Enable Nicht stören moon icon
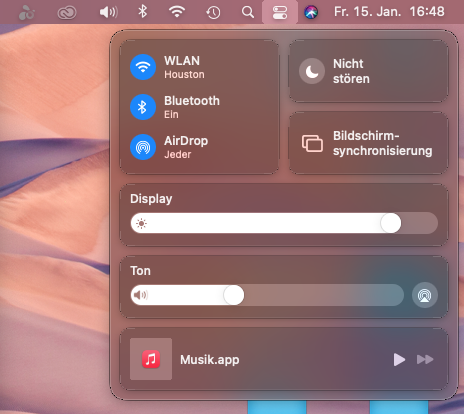The height and width of the screenshot is (414, 464). (x=312, y=71)
